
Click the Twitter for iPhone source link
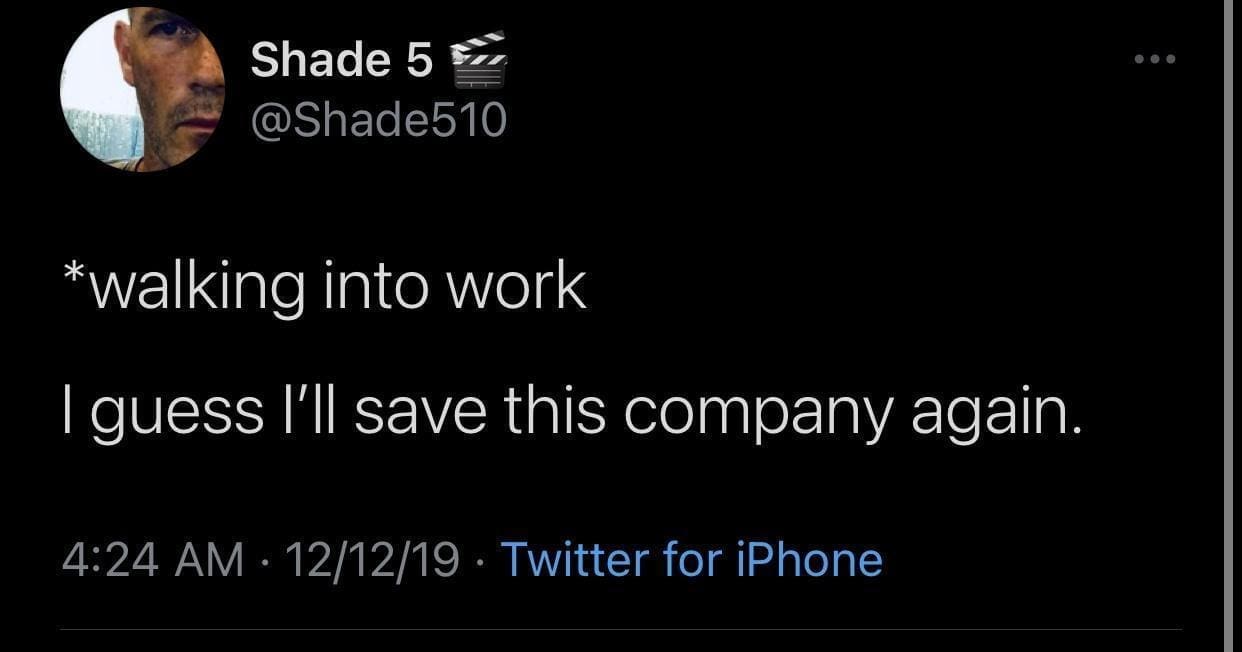click(691, 559)
